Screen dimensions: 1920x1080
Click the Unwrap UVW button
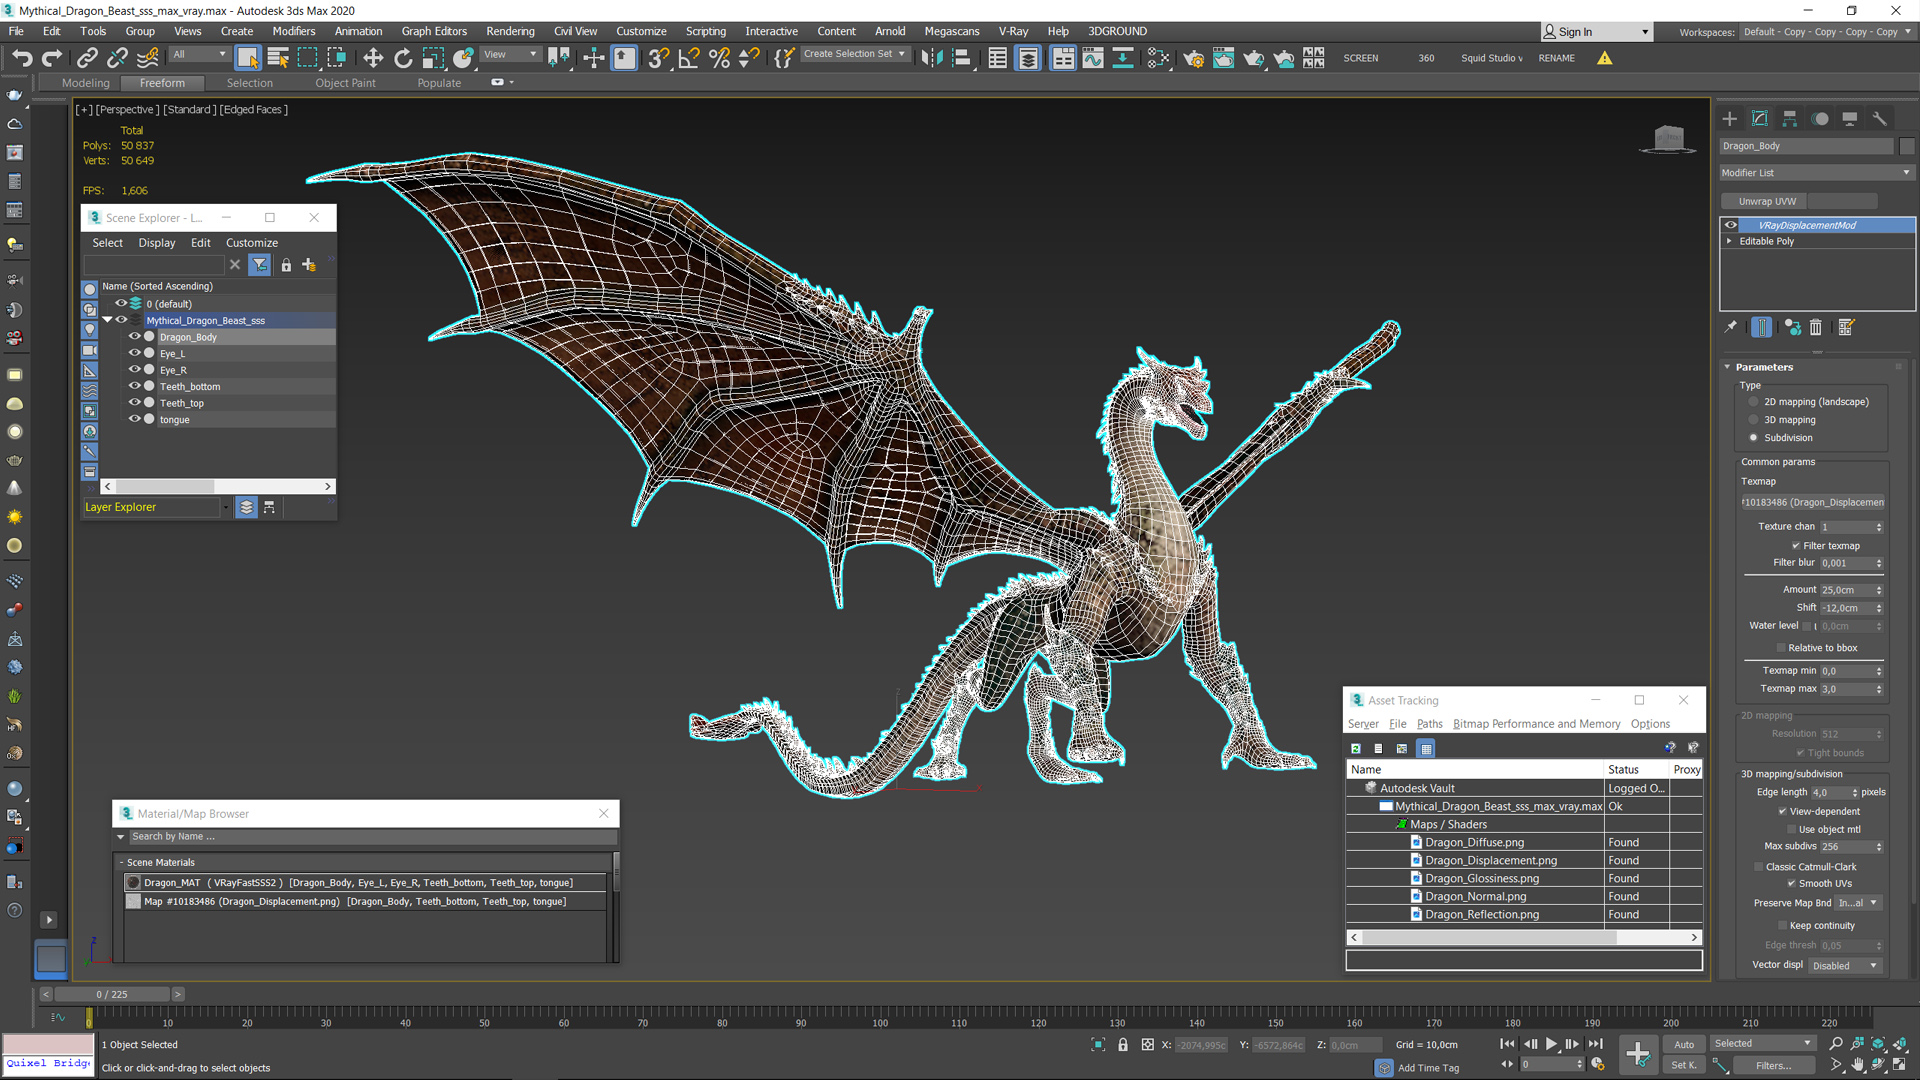tap(1767, 201)
